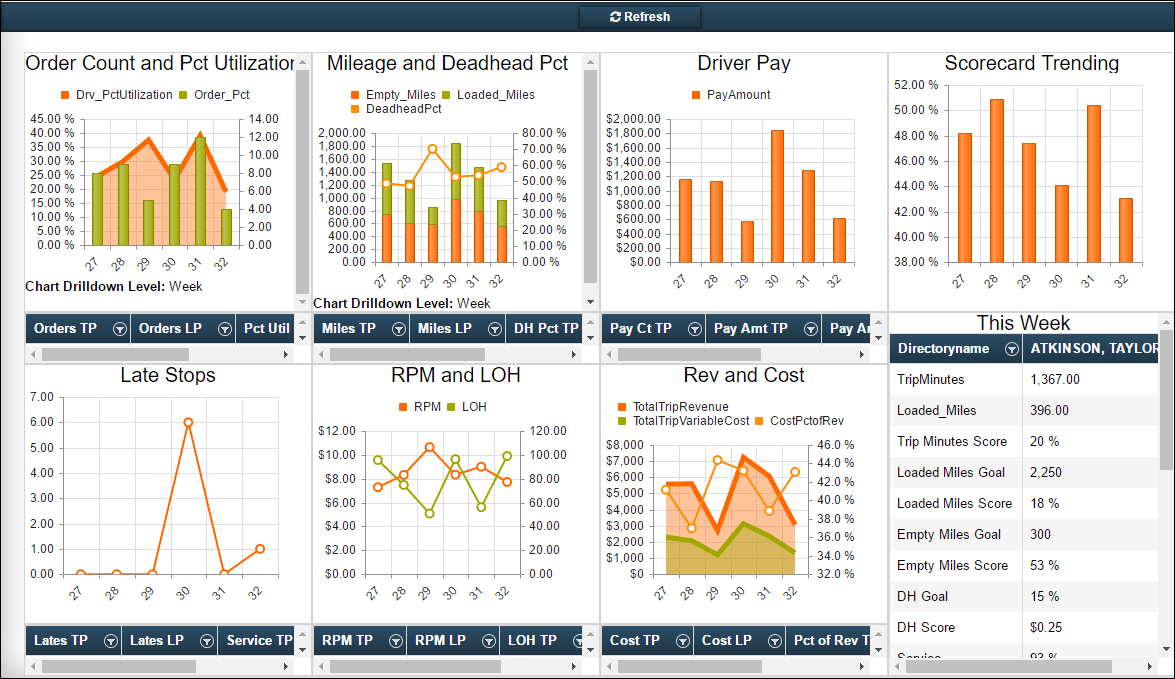Screen dimensions: 1175x679
Task: Click the tallest Driver Pay bar
Action: coord(777,196)
